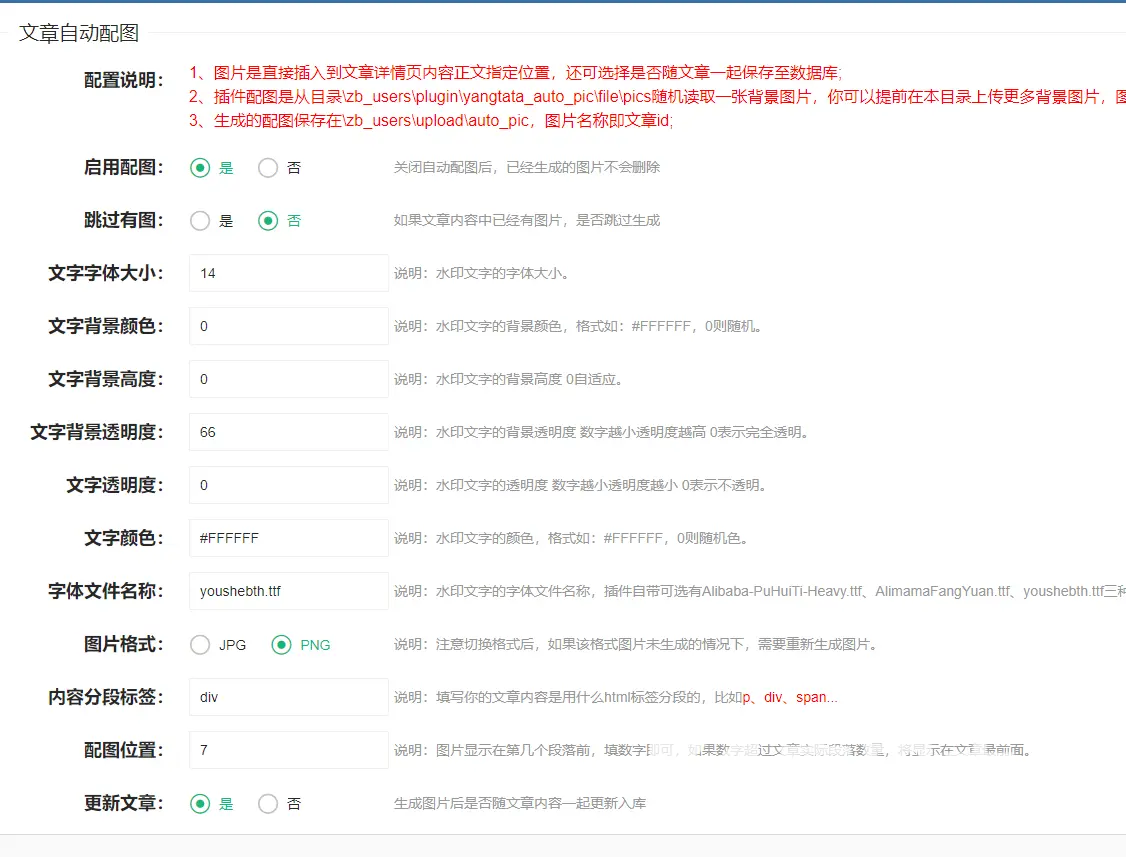
Task: Click the 文章自动配图 section heading
Action: click(x=79, y=33)
